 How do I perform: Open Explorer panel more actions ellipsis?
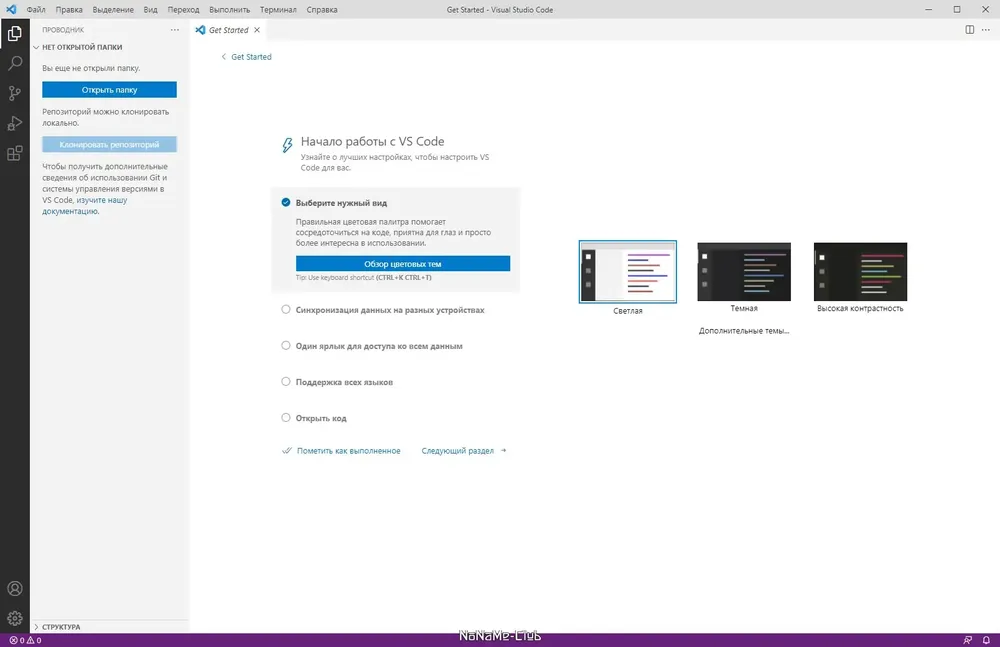[x=175, y=30]
